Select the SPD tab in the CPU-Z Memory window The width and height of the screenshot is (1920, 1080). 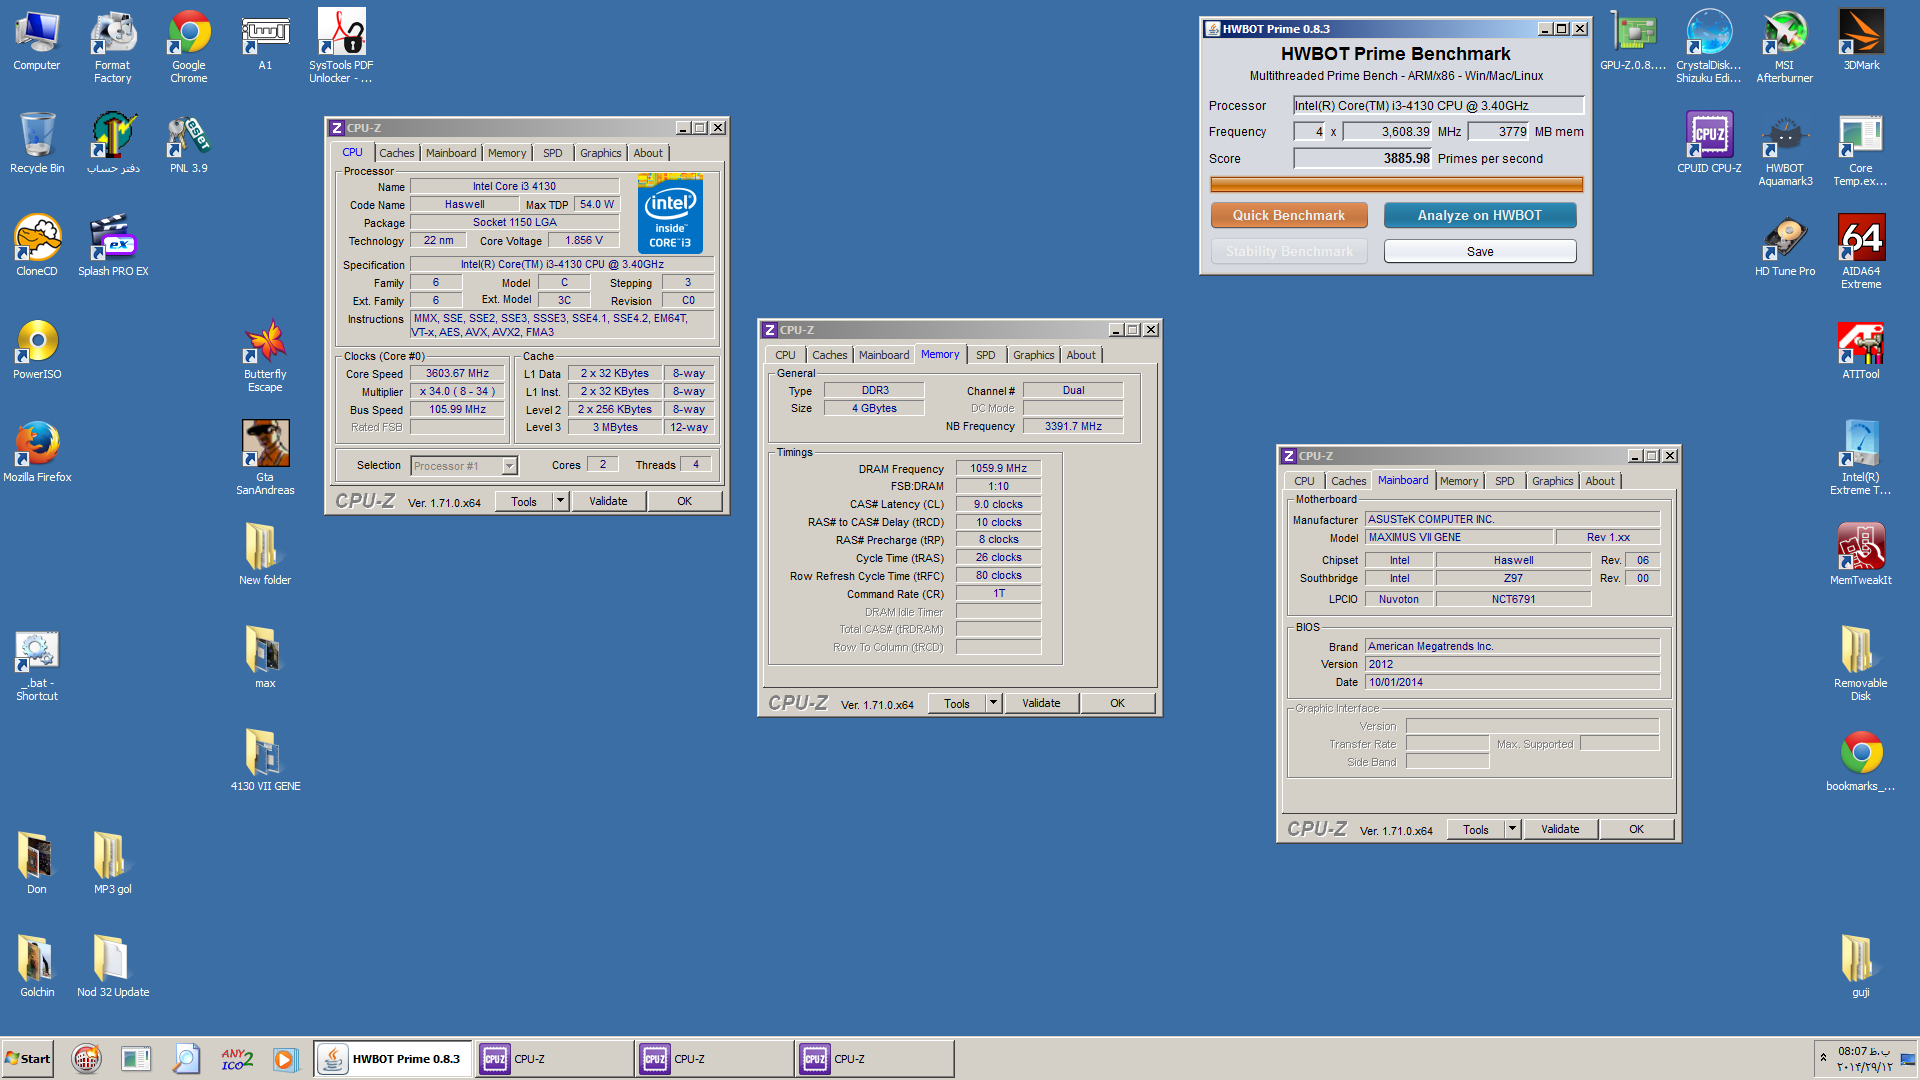(985, 355)
